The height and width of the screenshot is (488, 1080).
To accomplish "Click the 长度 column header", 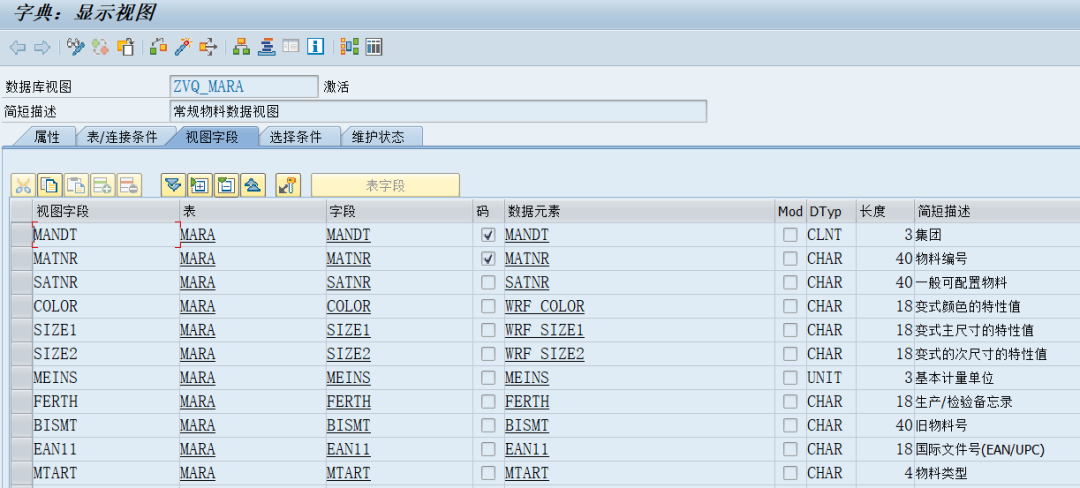I will 885,211.
